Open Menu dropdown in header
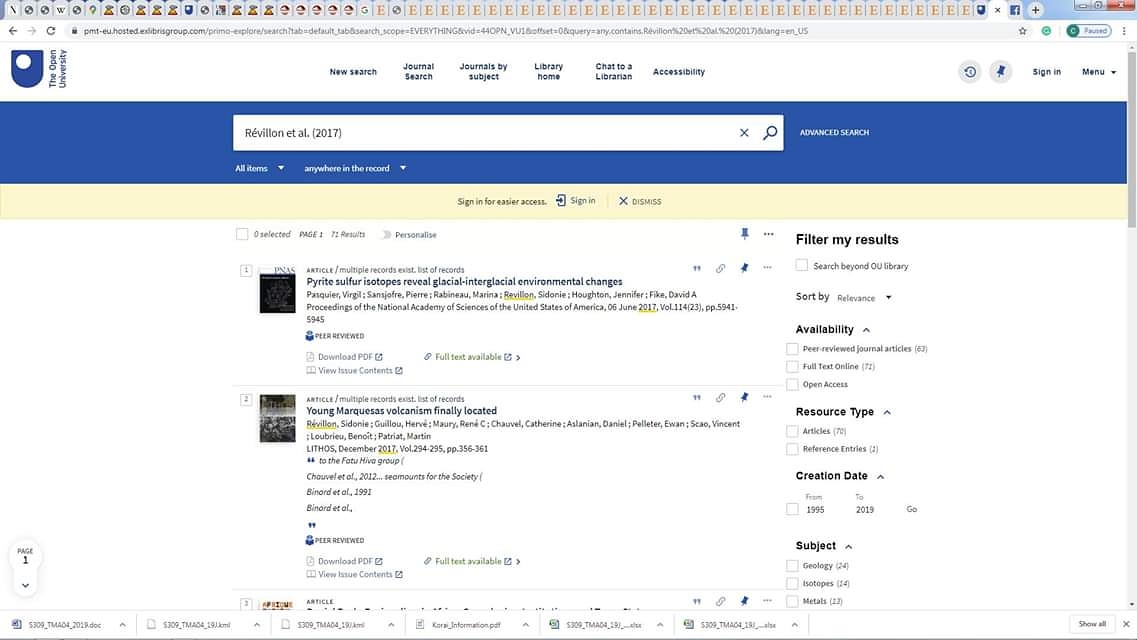Viewport: 1137px width, 640px height. pos(1099,72)
